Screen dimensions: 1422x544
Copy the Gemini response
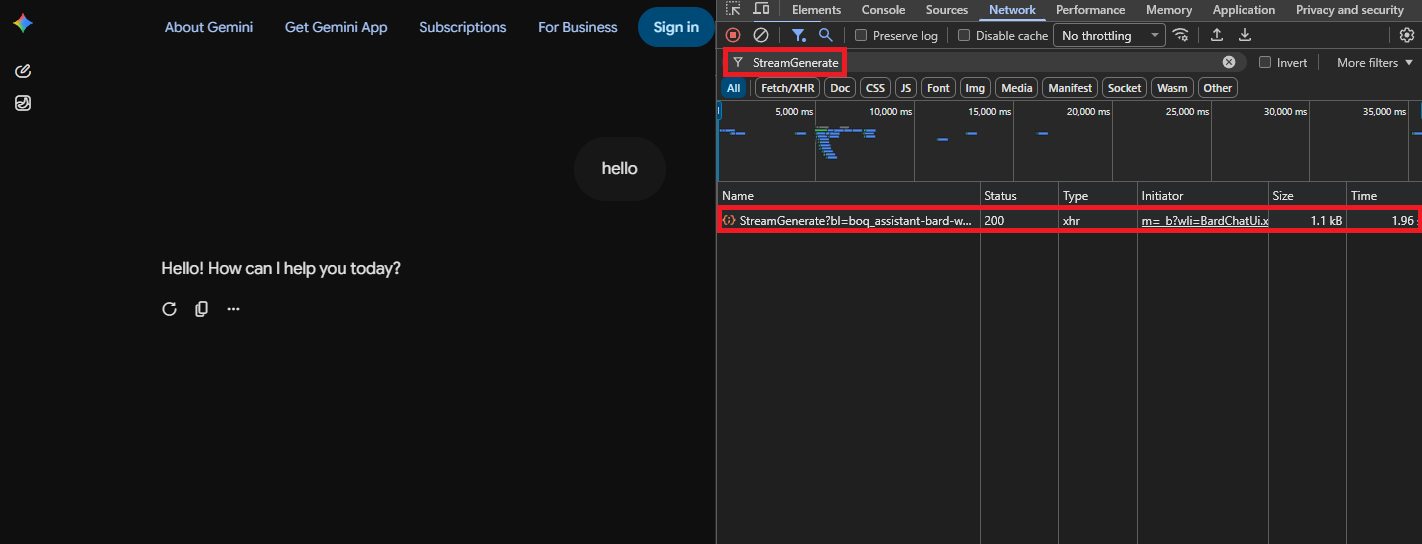(x=201, y=309)
